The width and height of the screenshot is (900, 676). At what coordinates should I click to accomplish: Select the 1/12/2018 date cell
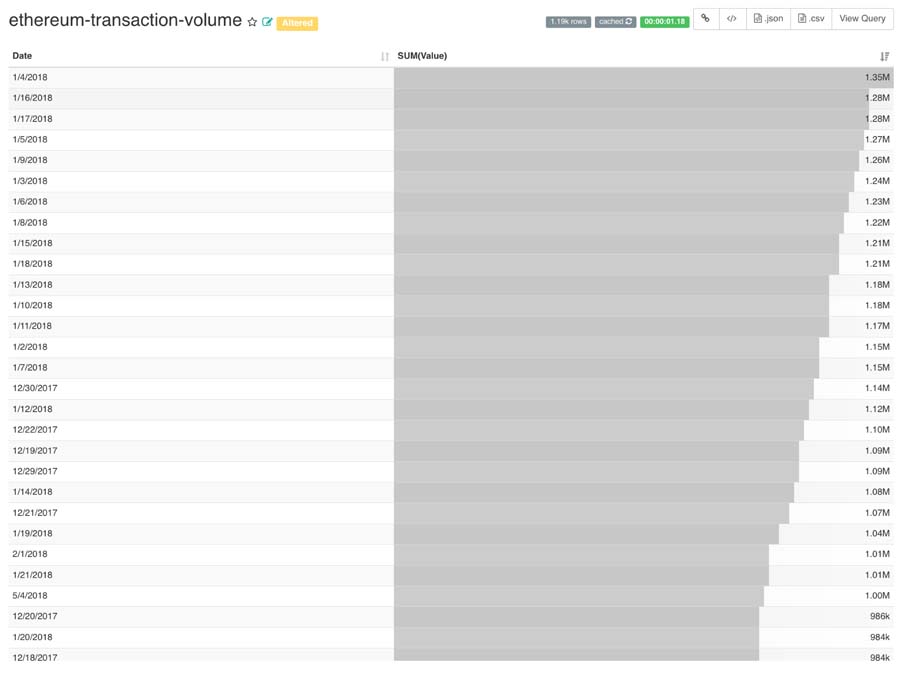[x=201, y=409]
